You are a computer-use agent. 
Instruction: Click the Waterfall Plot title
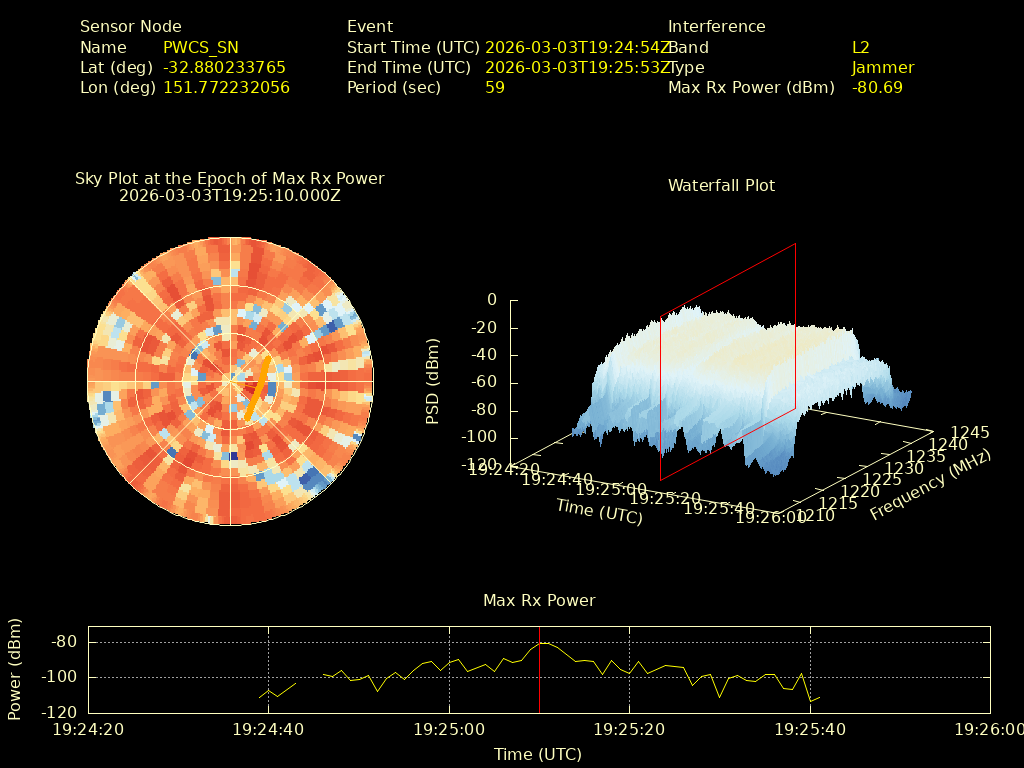click(x=721, y=185)
